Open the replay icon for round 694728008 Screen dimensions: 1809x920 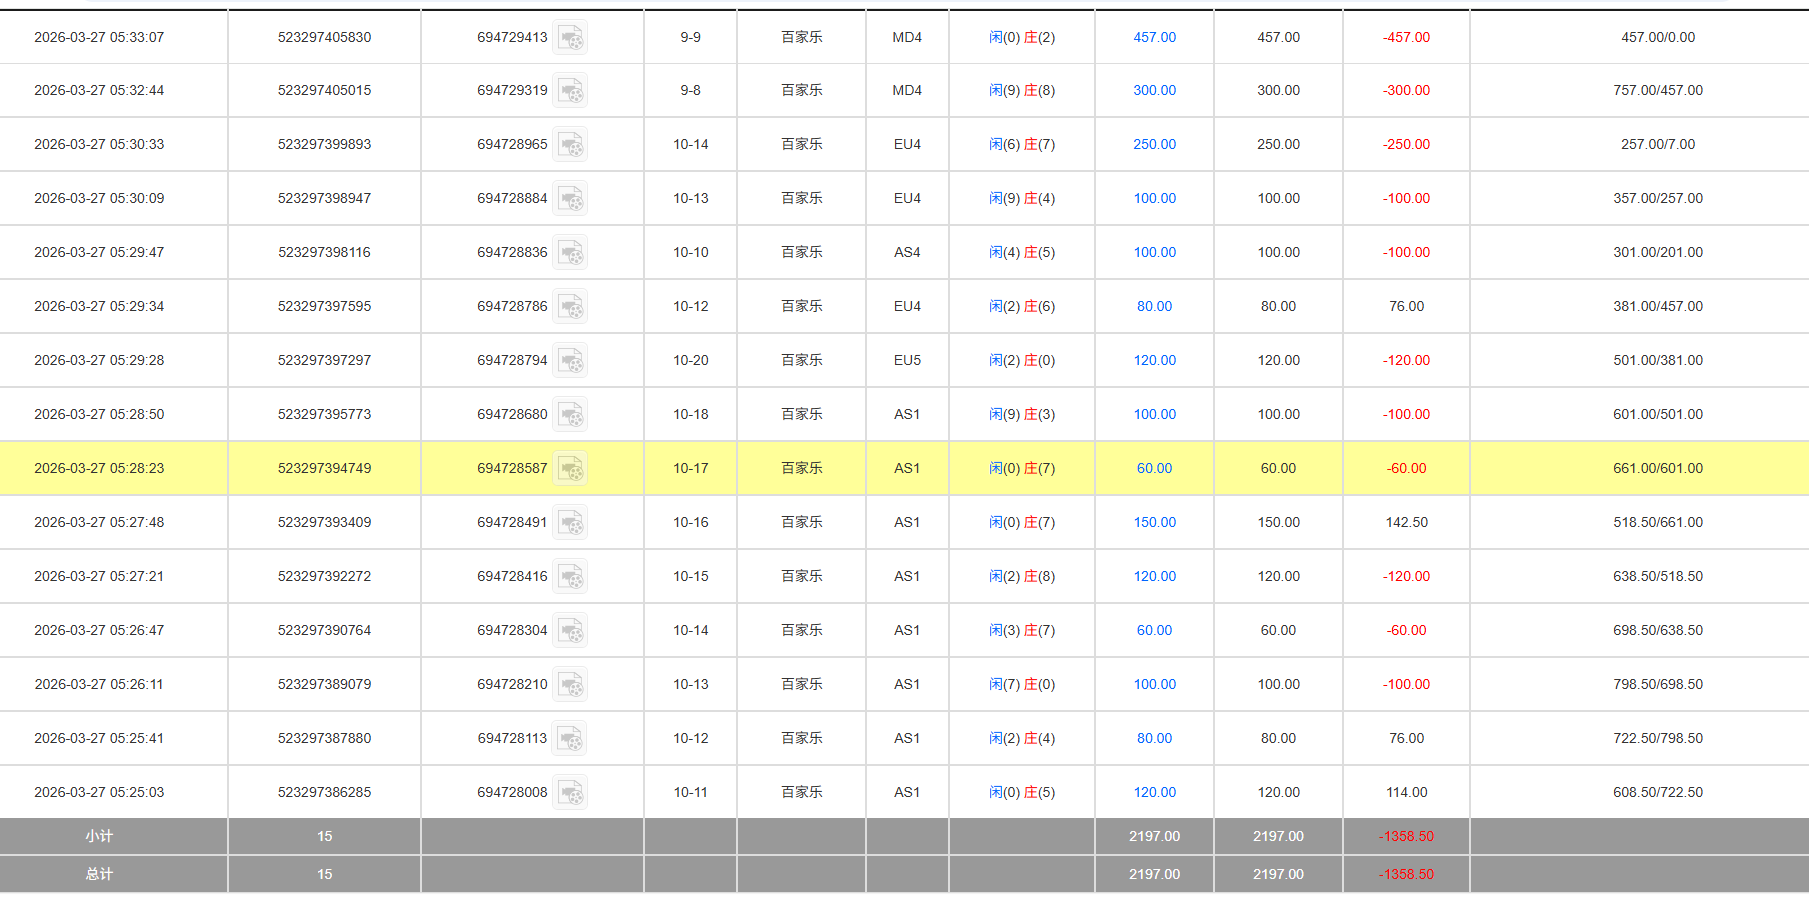(x=570, y=793)
